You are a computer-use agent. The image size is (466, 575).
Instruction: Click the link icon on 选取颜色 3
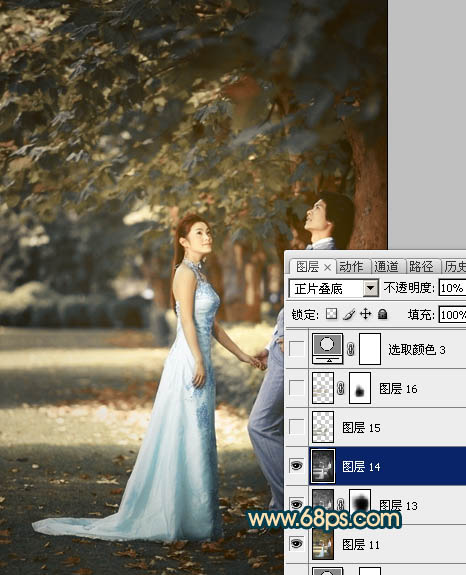coord(351,349)
